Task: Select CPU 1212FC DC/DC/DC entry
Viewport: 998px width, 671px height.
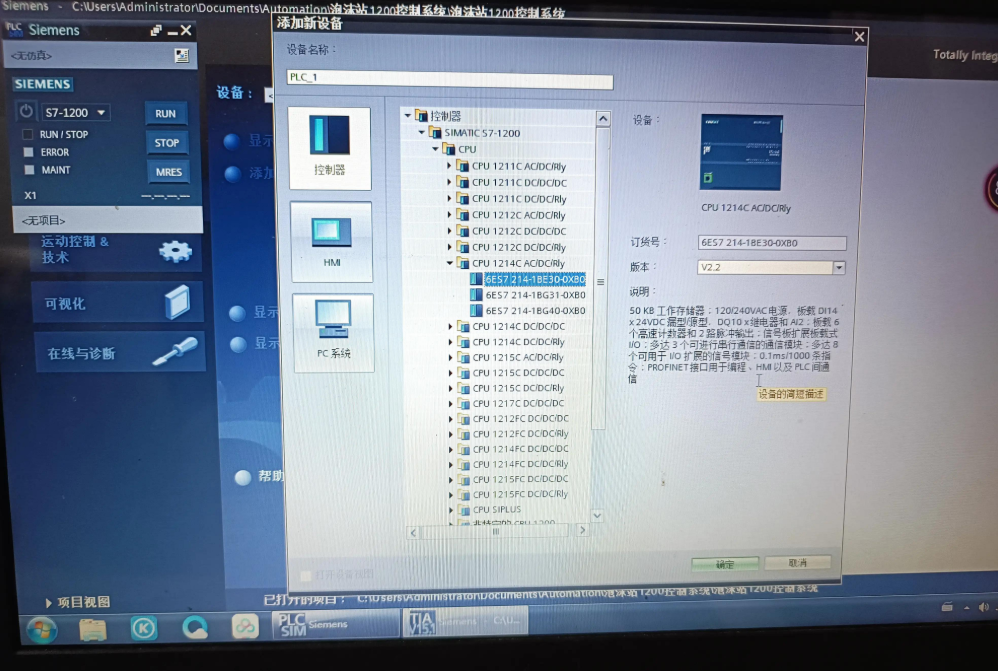Action: (x=521, y=418)
